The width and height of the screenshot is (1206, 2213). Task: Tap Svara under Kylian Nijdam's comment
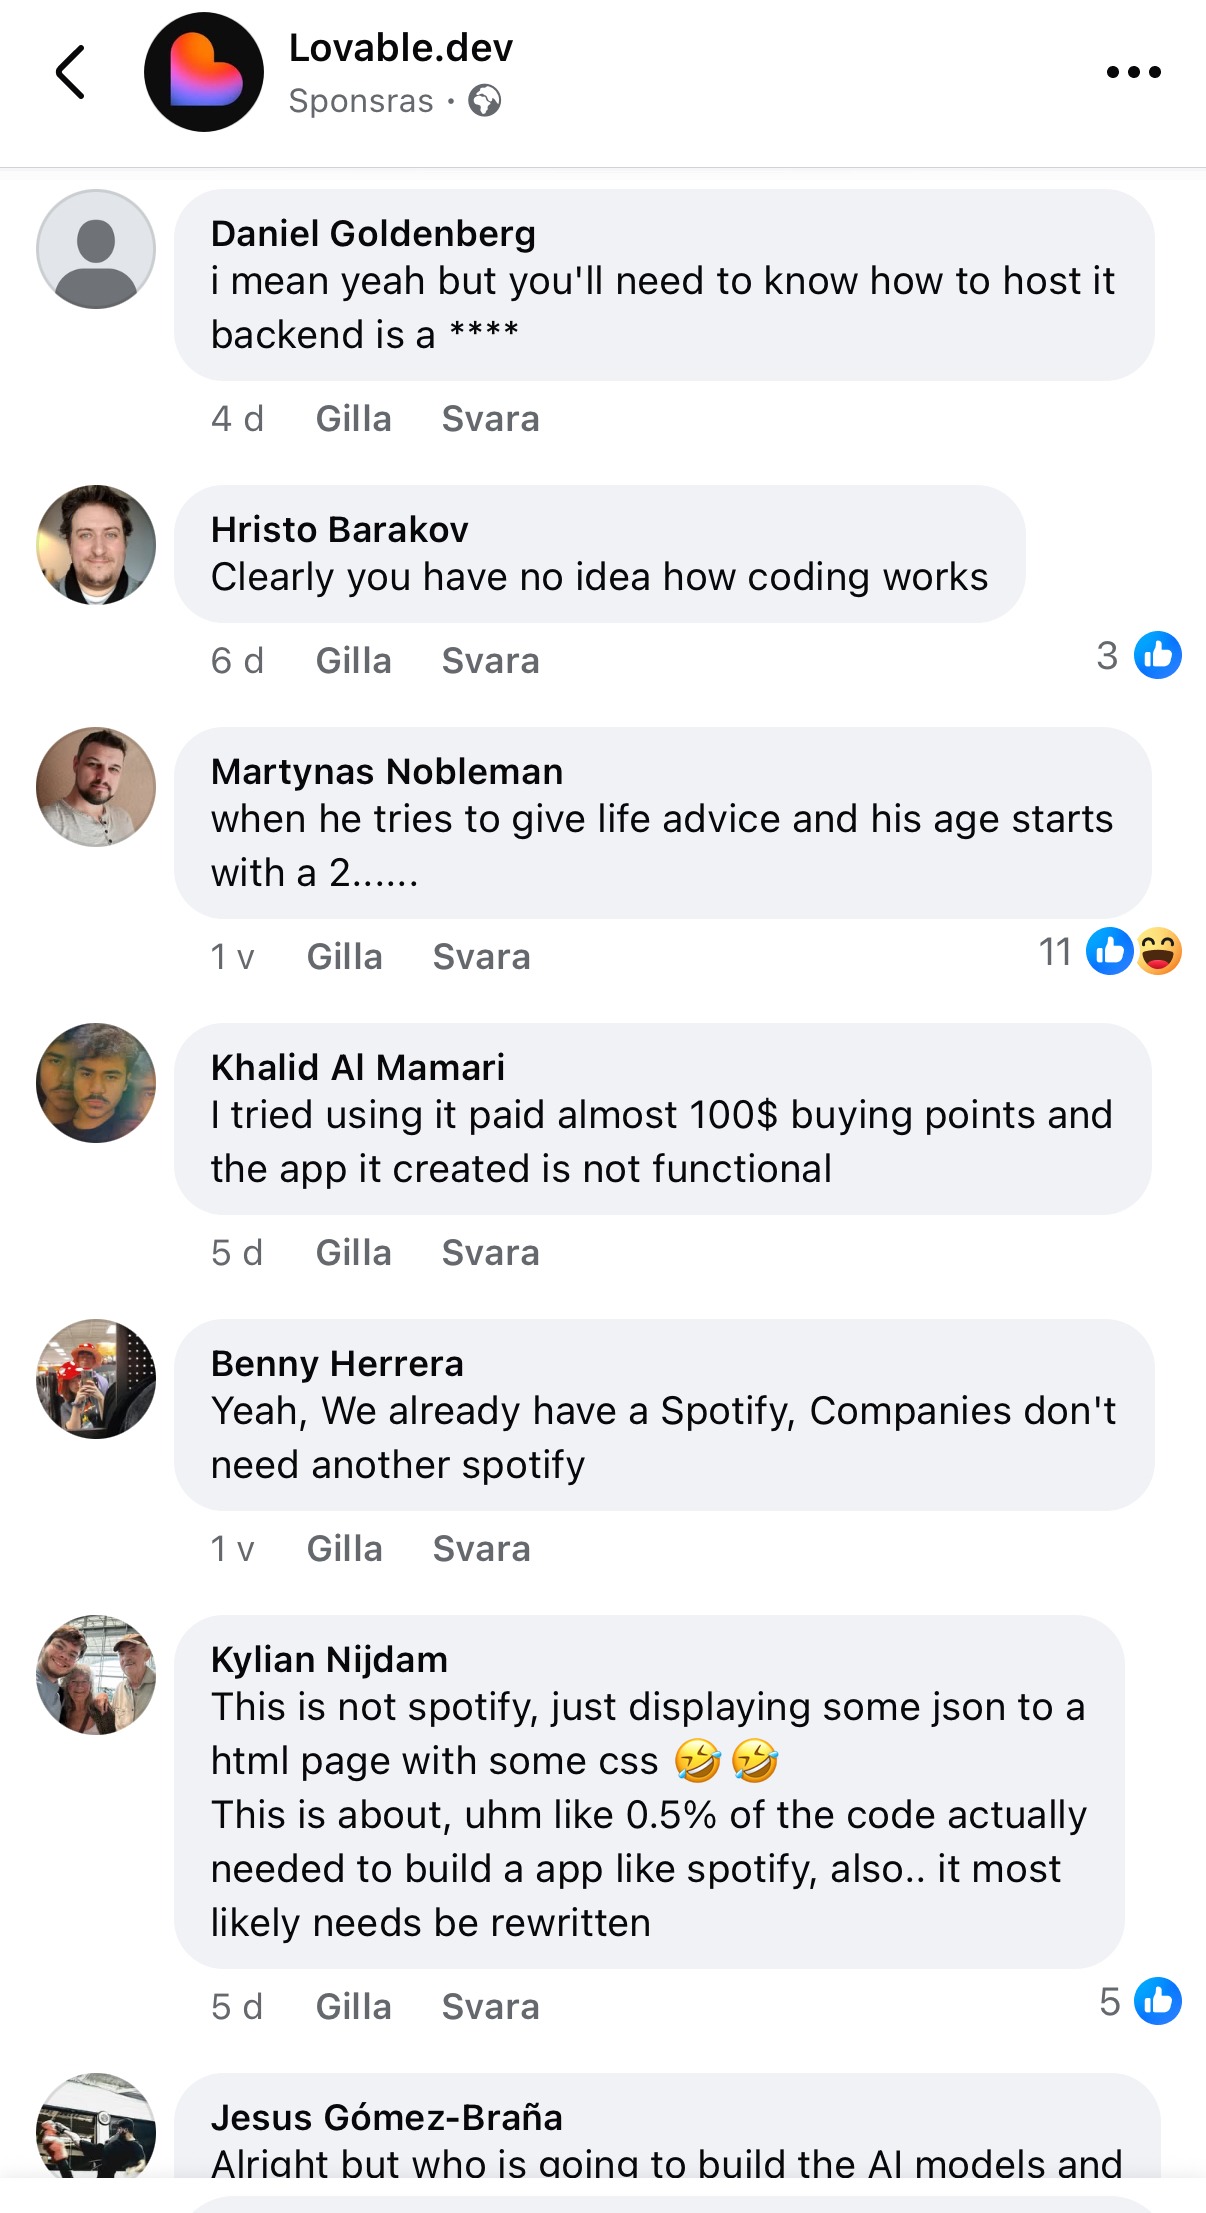pyautogui.click(x=490, y=2007)
